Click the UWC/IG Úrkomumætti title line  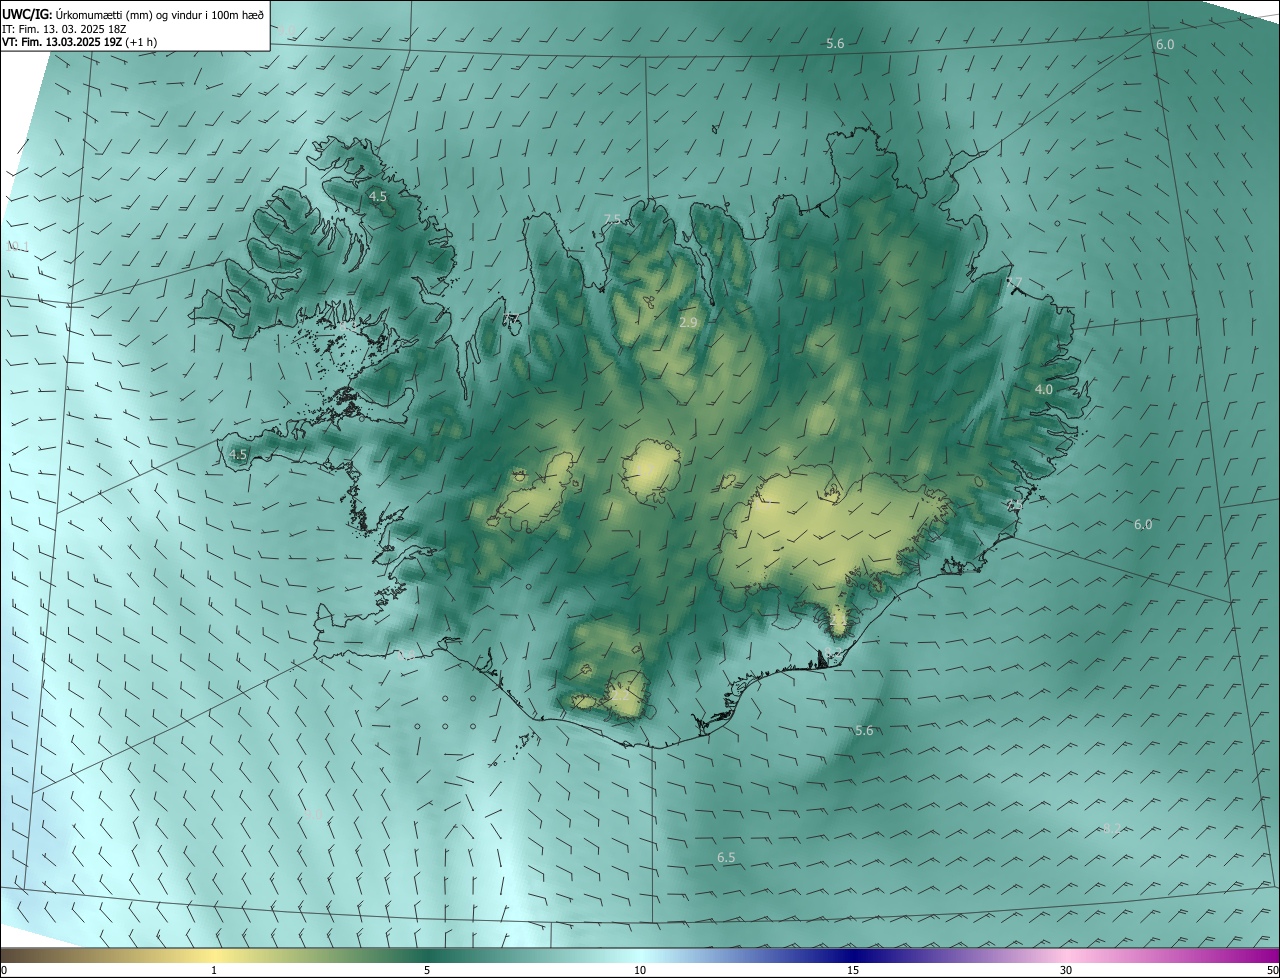tap(133, 14)
